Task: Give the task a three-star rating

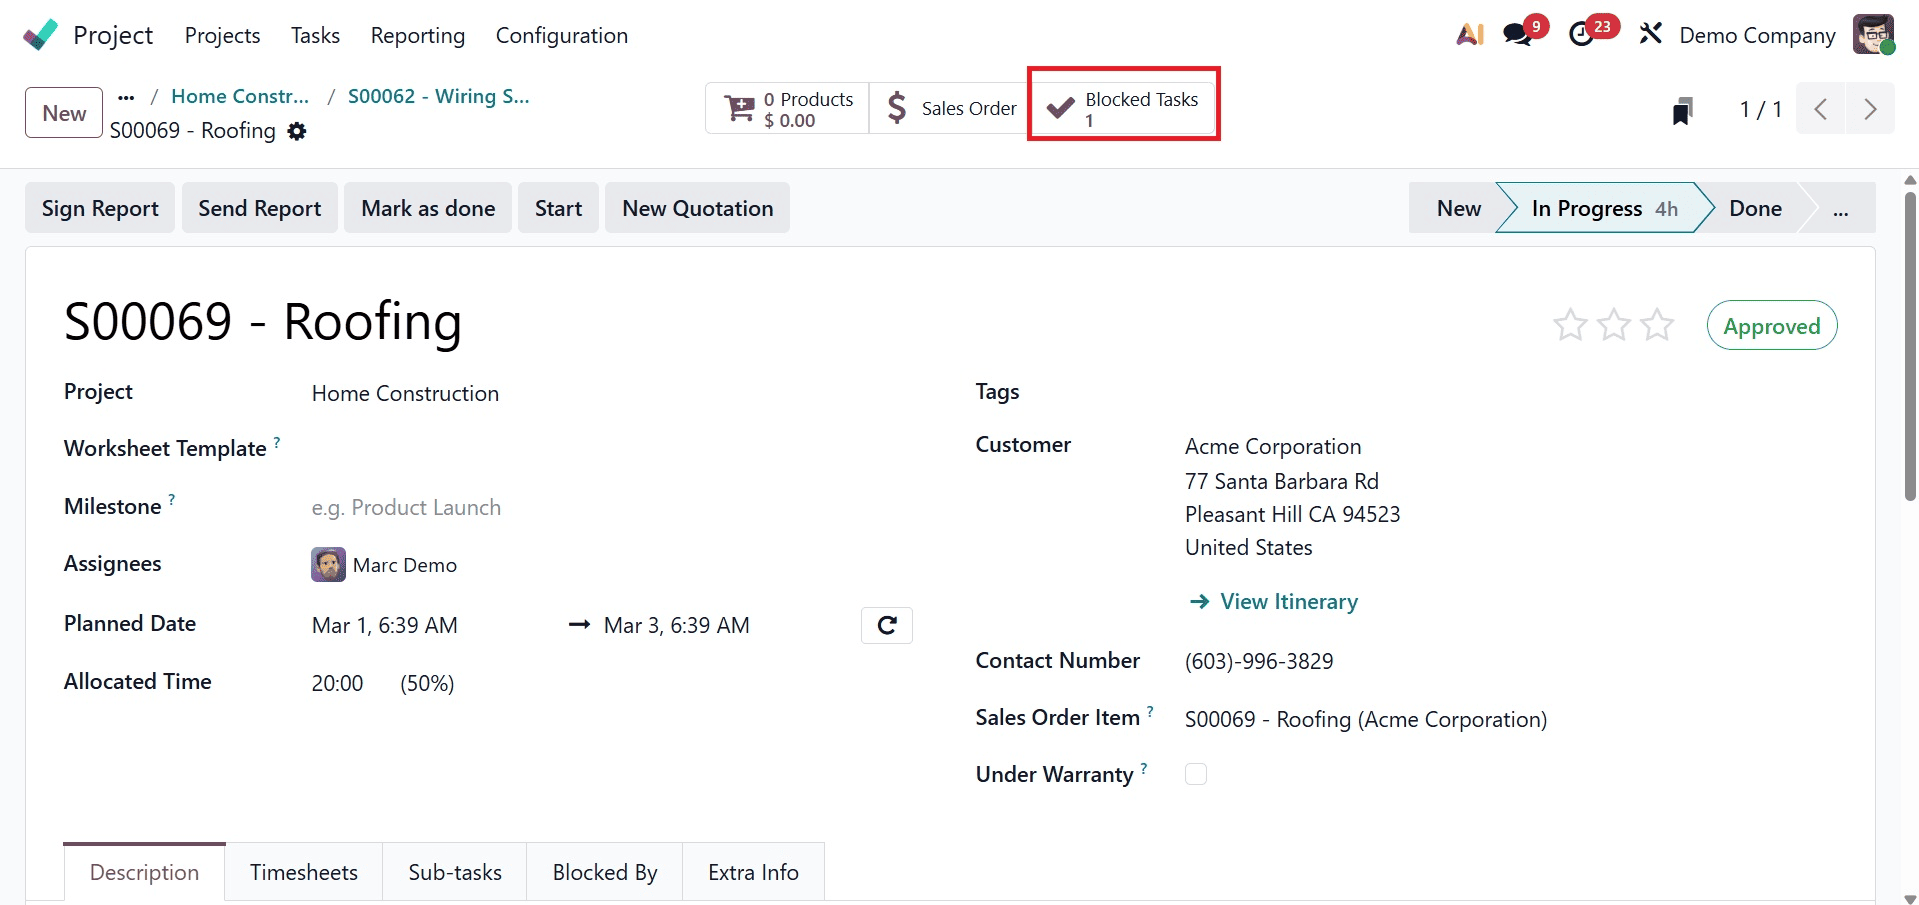Action: point(1657,324)
